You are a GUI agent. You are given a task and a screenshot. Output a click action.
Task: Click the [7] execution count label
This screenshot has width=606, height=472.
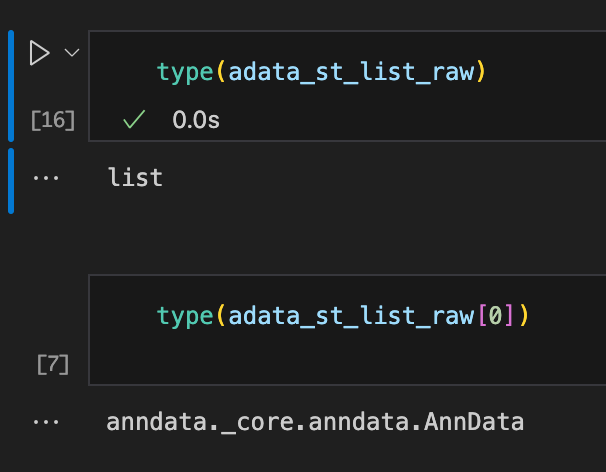coord(53,364)
